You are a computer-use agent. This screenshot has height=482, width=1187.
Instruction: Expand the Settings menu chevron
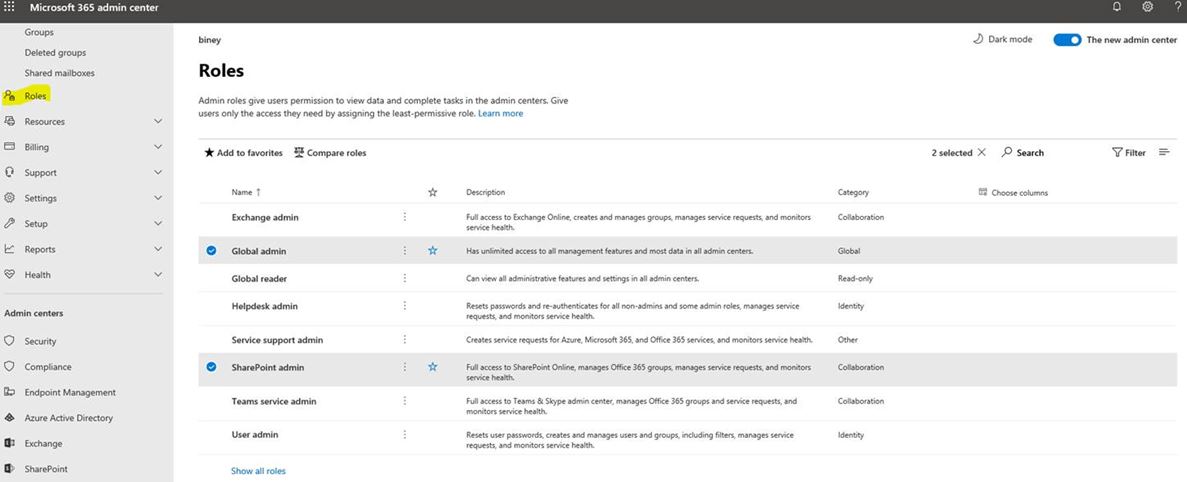coord(157,198)
